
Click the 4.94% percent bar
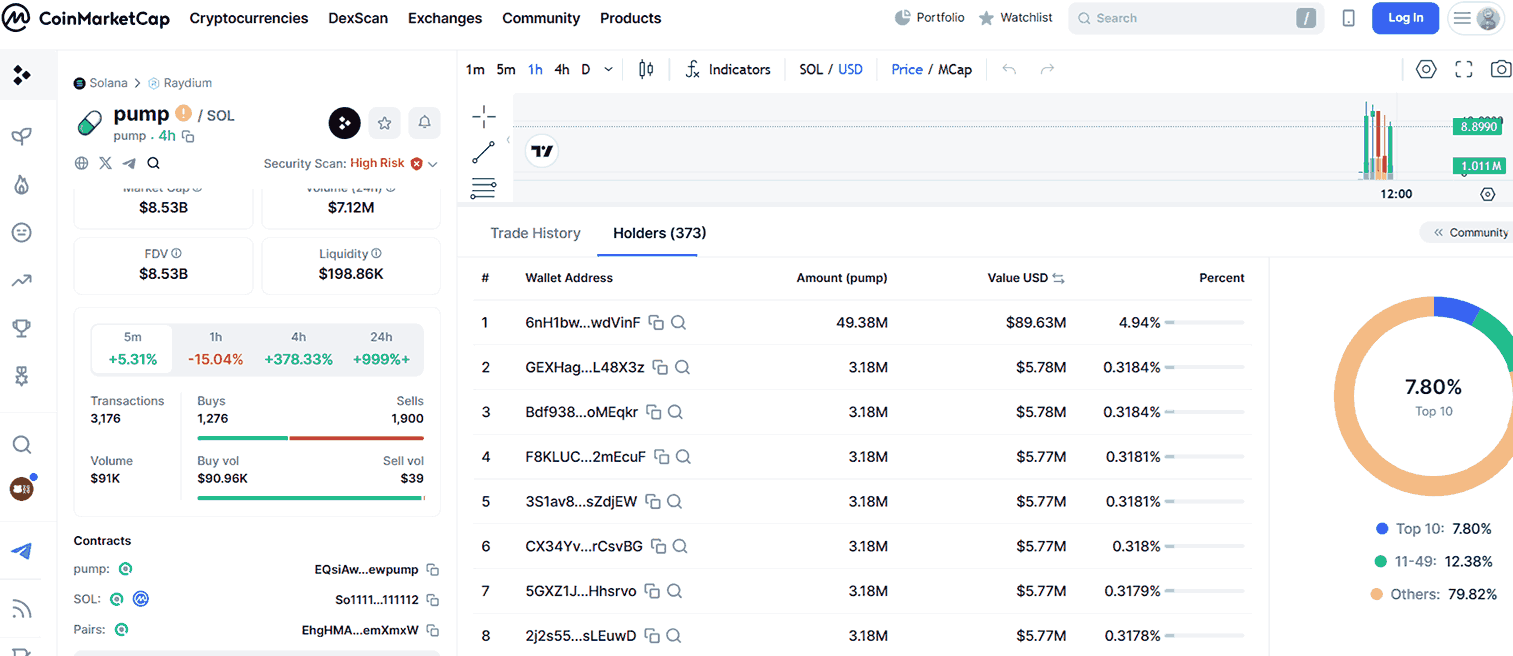click(x=1204, y=322)
